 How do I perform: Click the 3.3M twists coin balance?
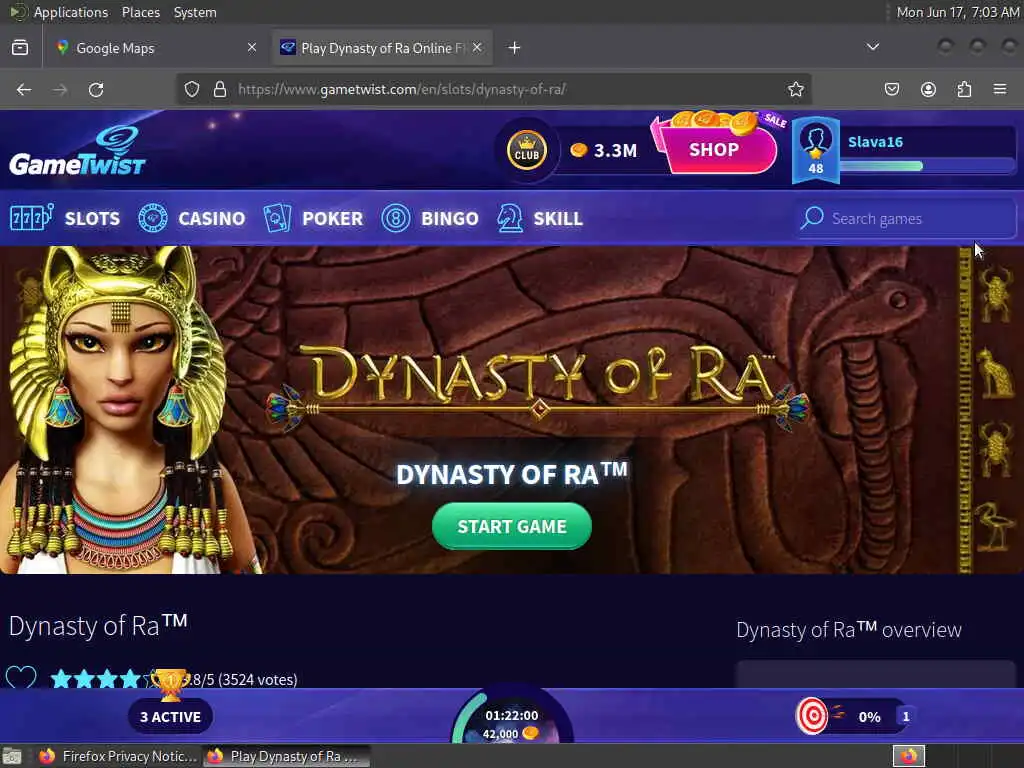click(603, 151)
